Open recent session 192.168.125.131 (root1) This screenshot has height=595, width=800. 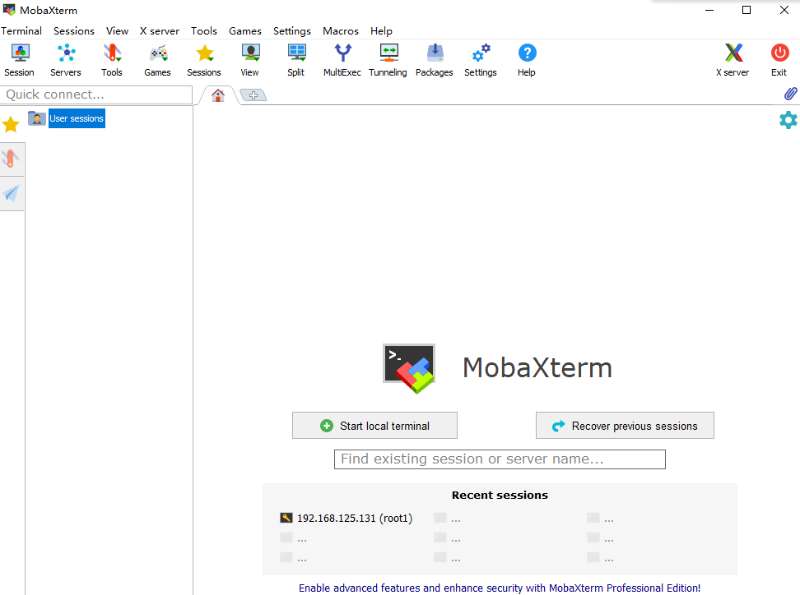click(346, 518)
